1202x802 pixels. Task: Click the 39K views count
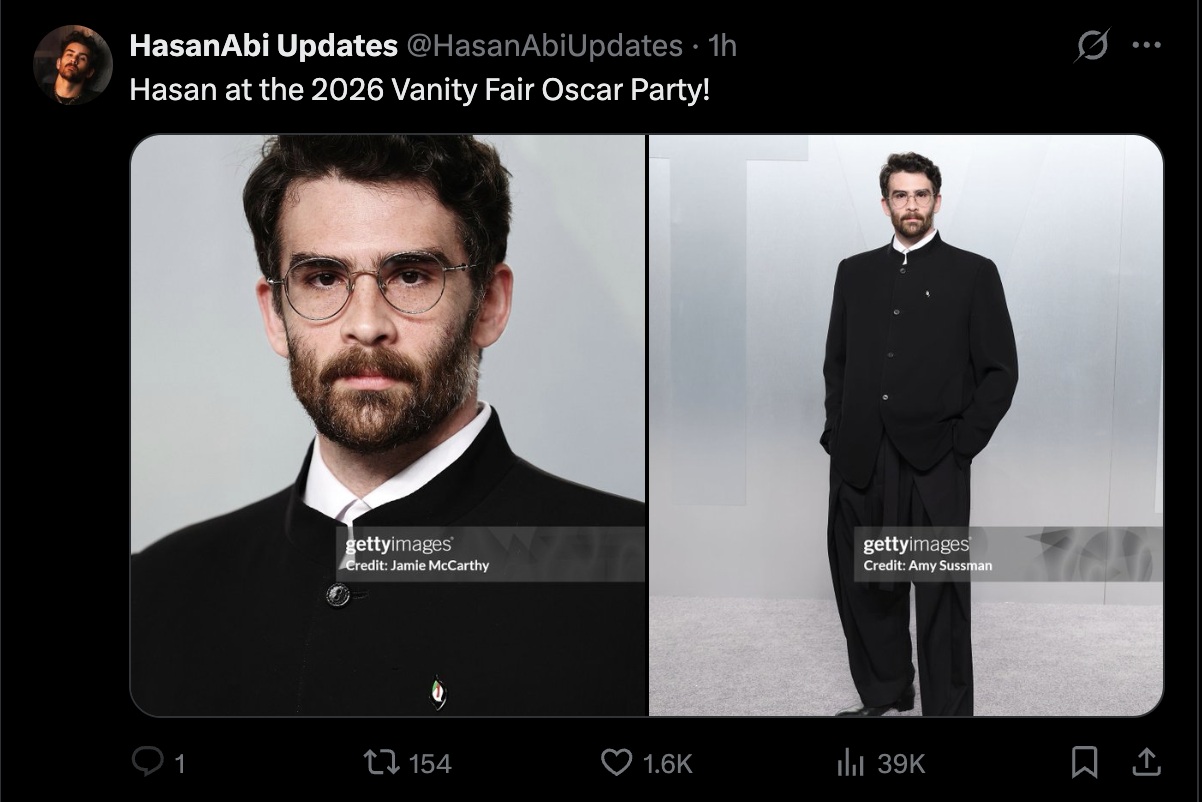pos(901,764)
